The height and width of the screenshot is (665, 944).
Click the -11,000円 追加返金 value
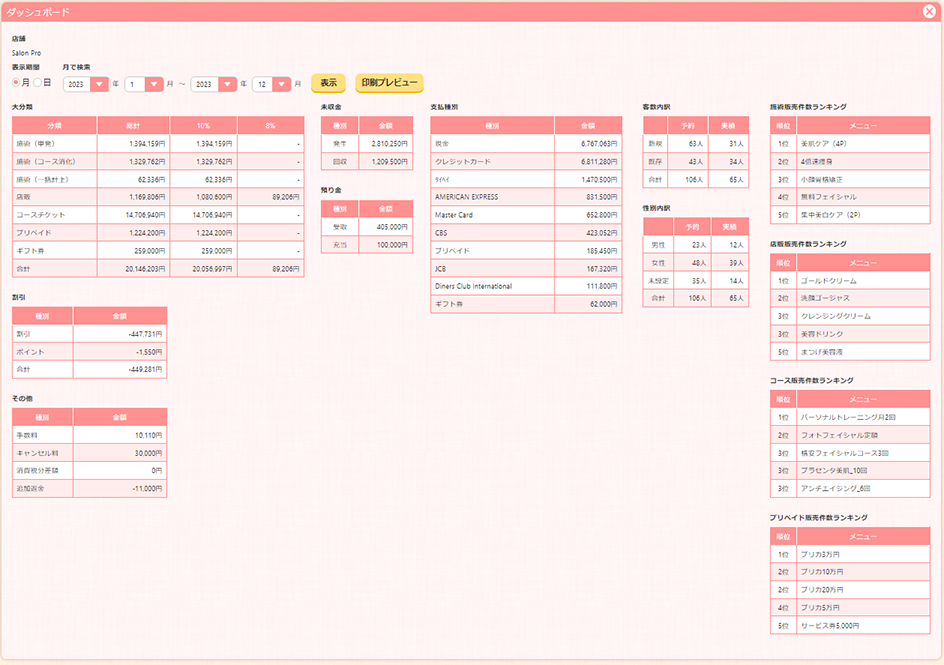[147, 489]
